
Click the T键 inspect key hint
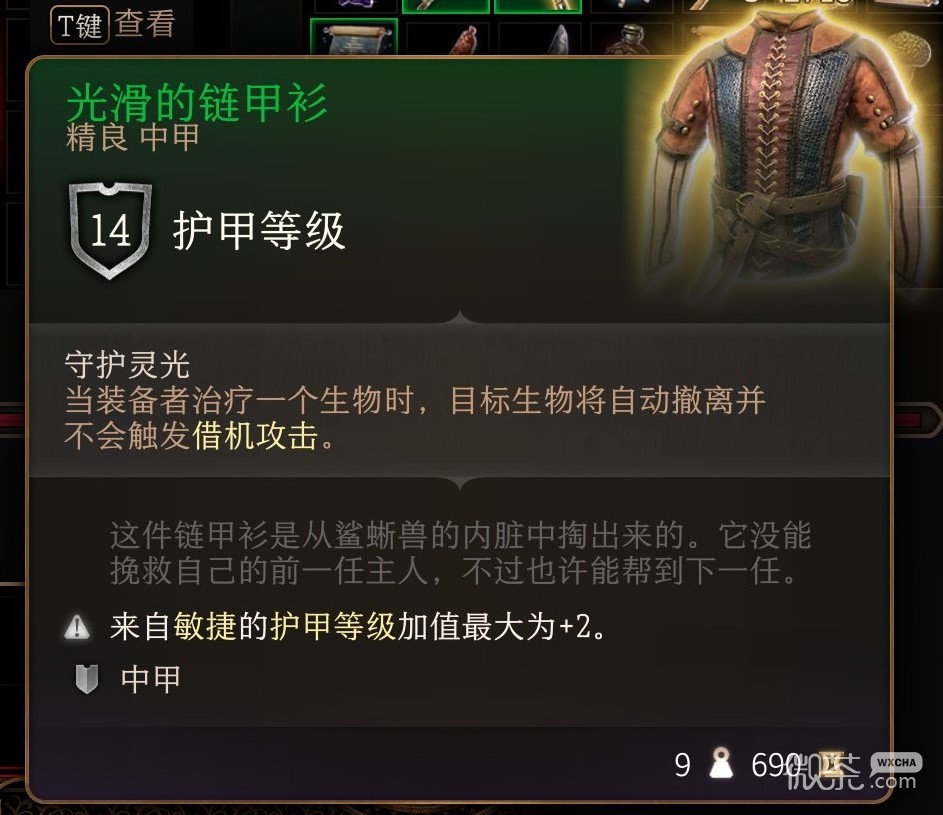(79, 25)
